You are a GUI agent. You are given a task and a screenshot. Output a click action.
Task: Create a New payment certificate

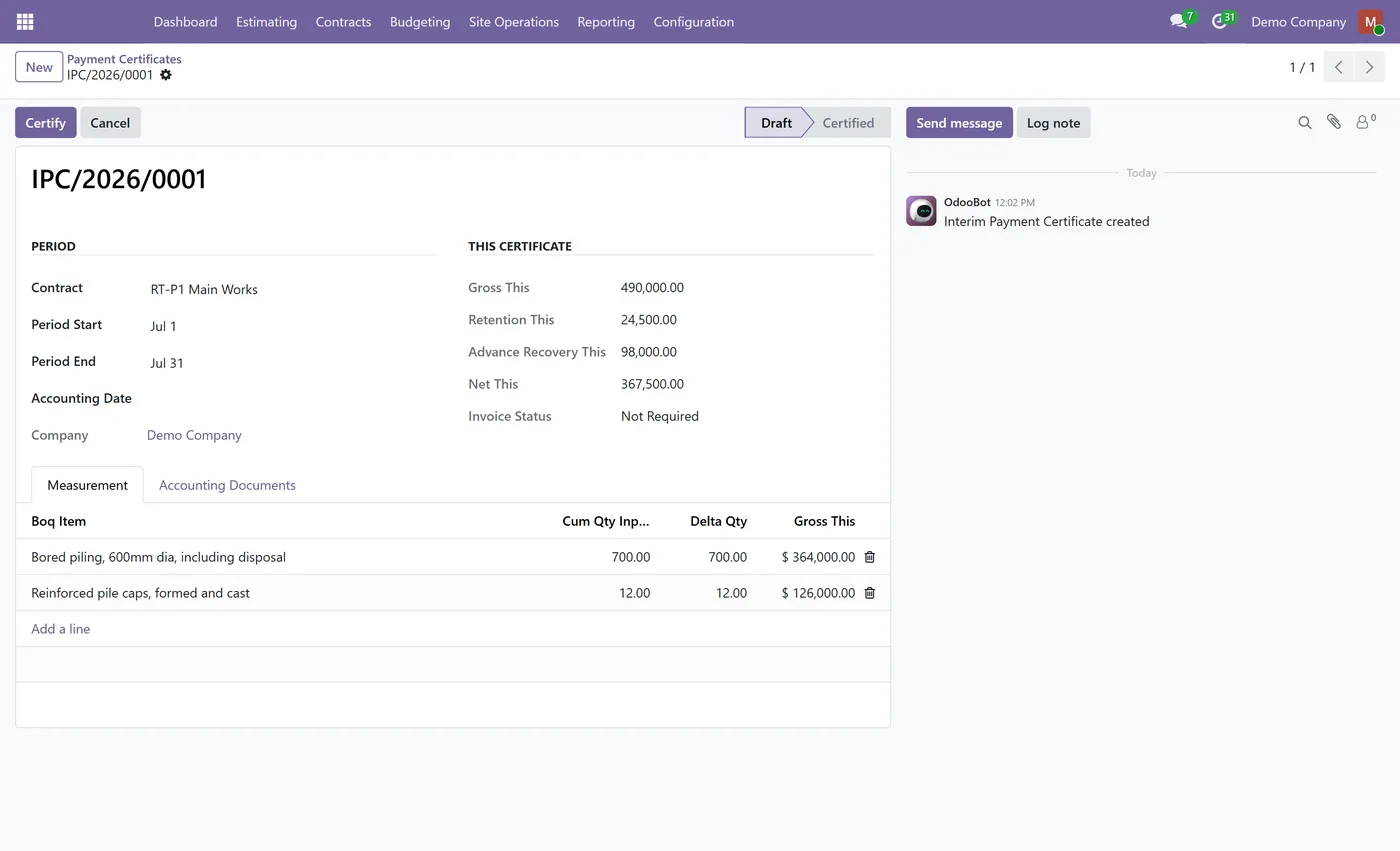tap(39, 67)
